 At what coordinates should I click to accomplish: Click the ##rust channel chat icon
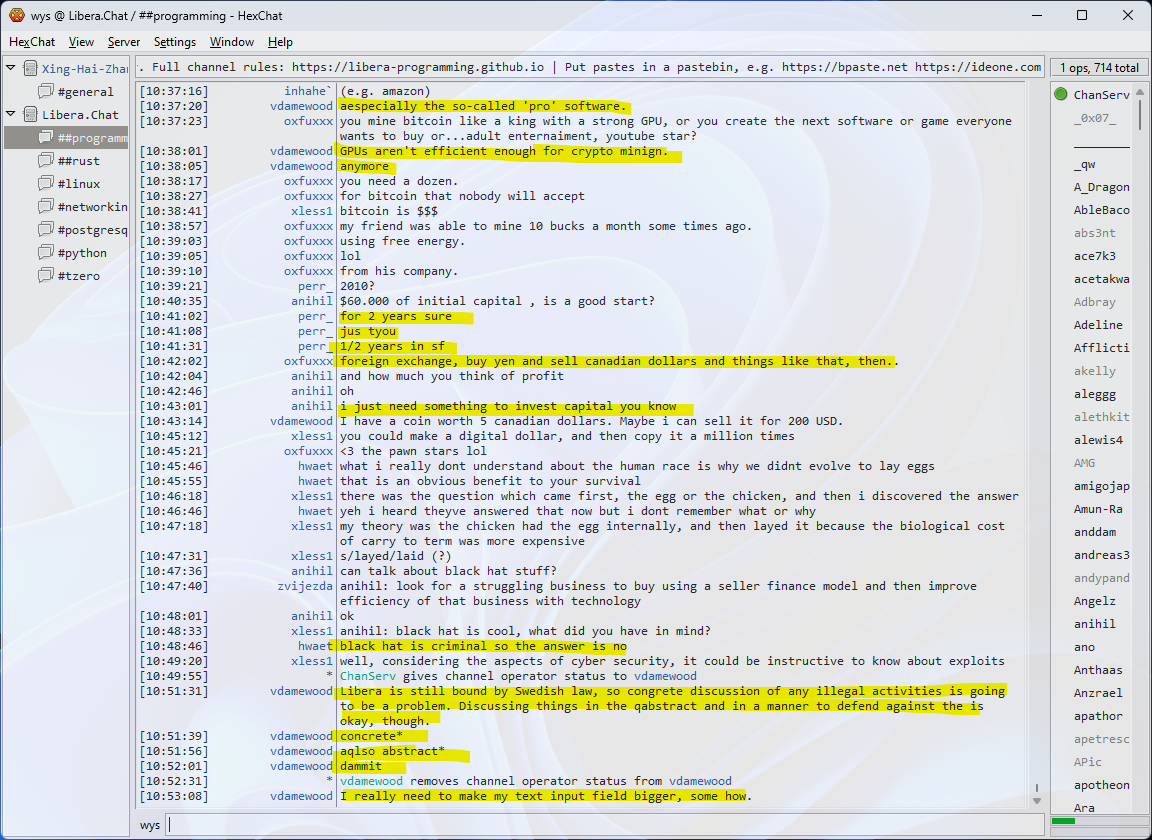[45, 161]
